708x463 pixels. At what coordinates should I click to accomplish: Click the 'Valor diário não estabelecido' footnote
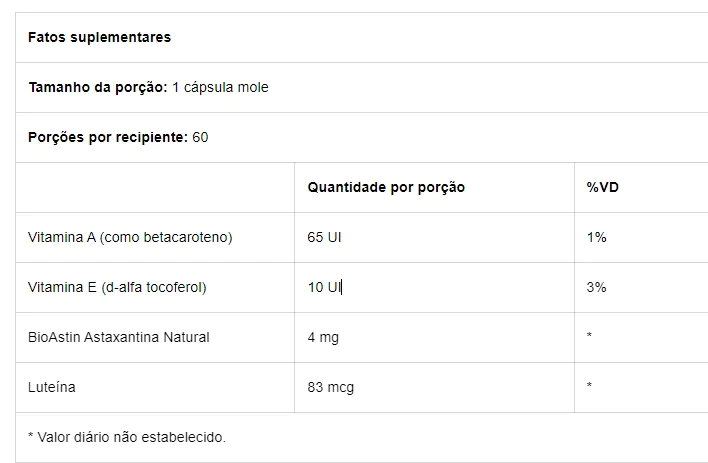(x=127, y=437)
